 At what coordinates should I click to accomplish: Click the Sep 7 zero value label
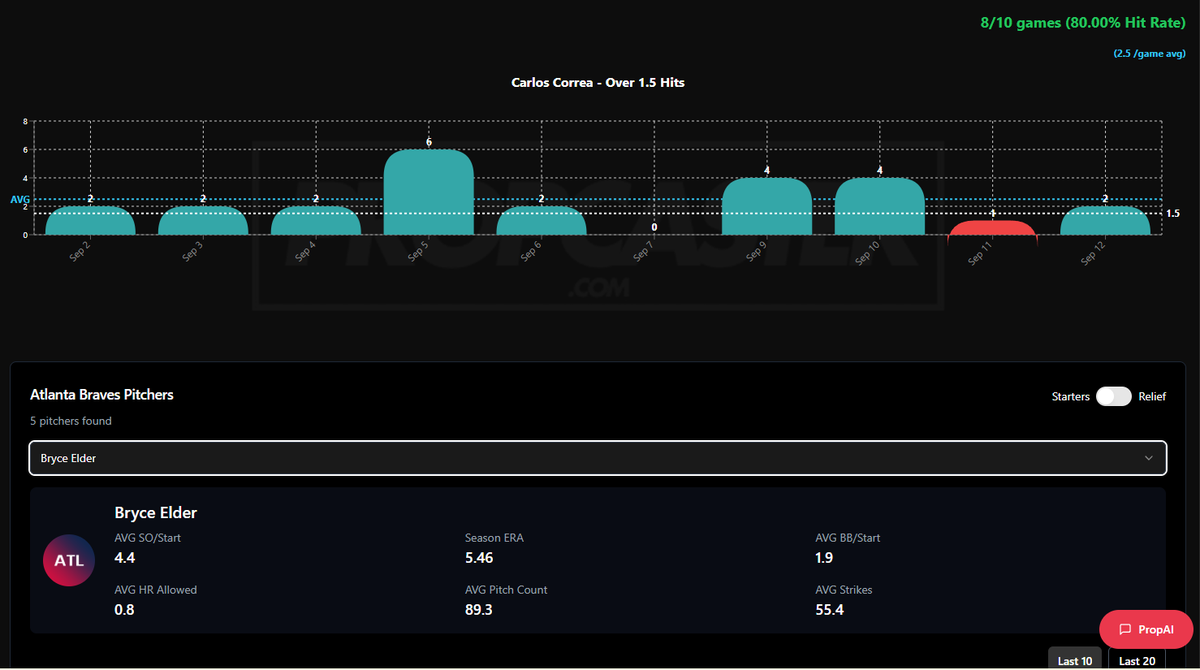pos(654,227)
